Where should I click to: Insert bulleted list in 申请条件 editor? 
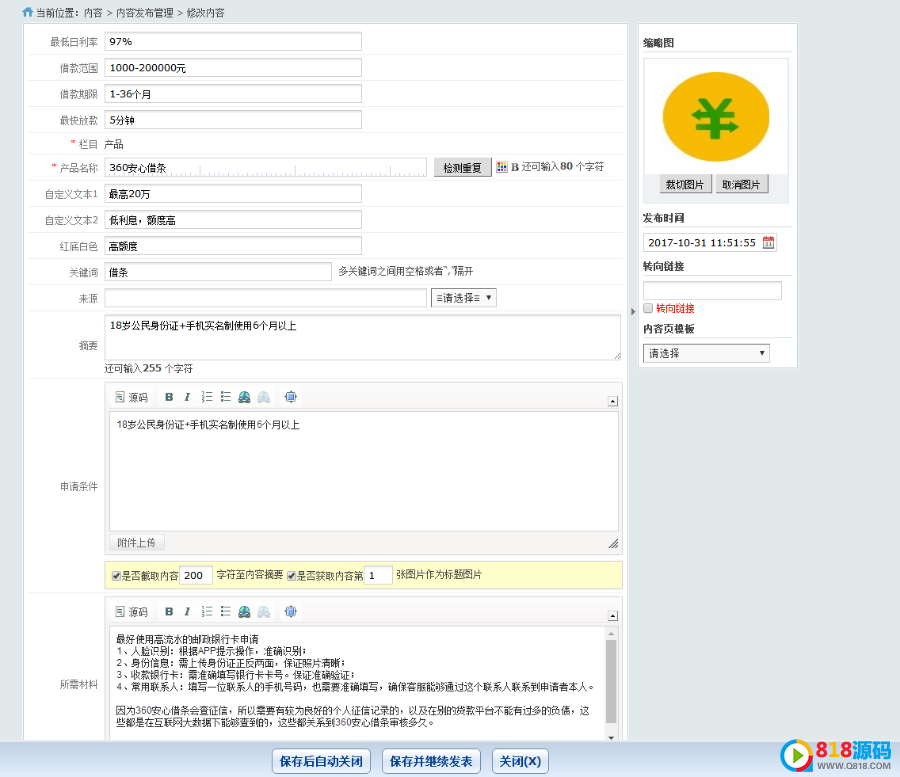tap(226, 397)
